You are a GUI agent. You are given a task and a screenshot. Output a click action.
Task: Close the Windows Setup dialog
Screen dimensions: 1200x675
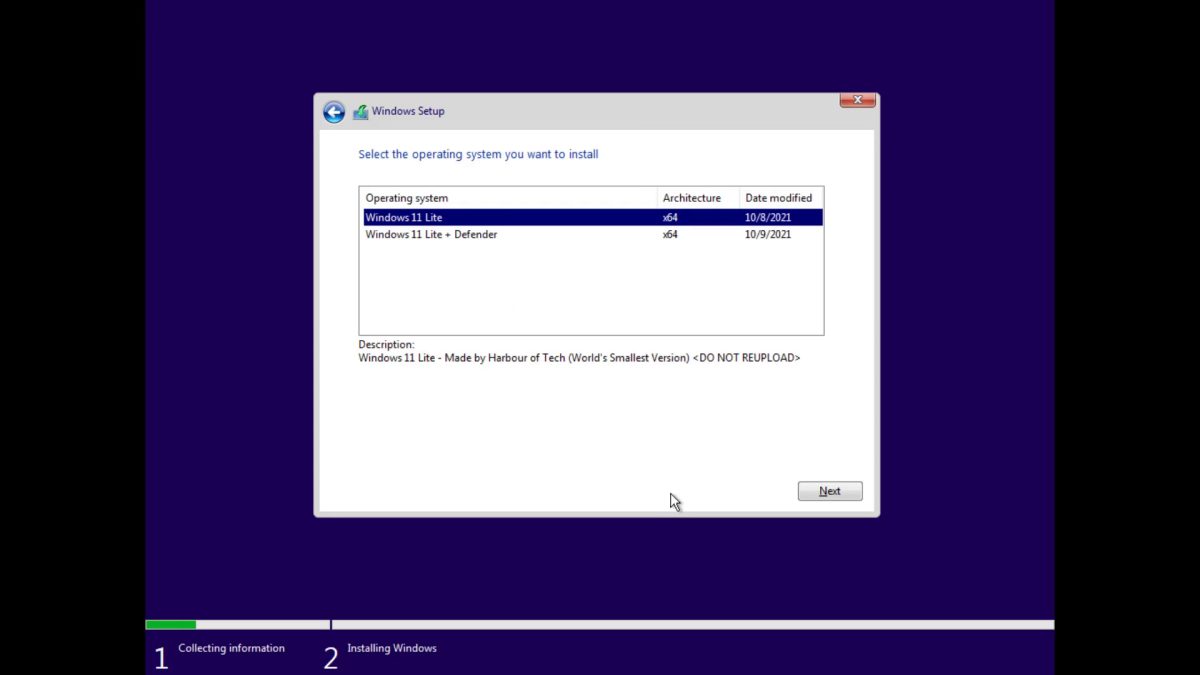(x=858, y=100)
